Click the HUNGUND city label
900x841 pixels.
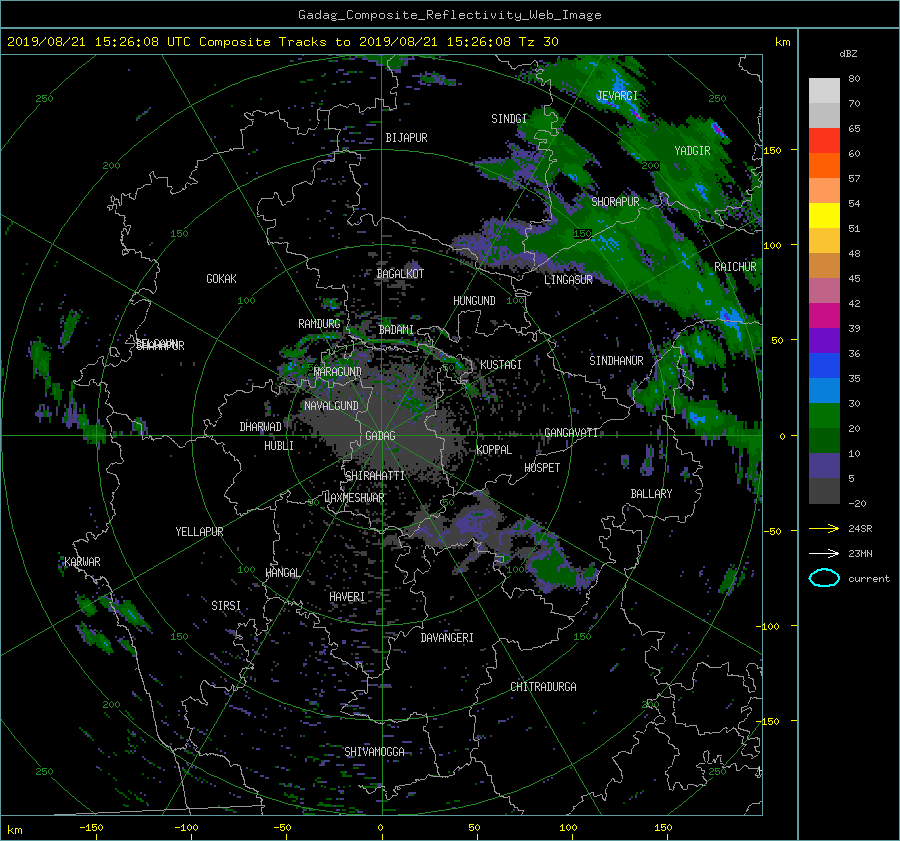coord(474,301)
